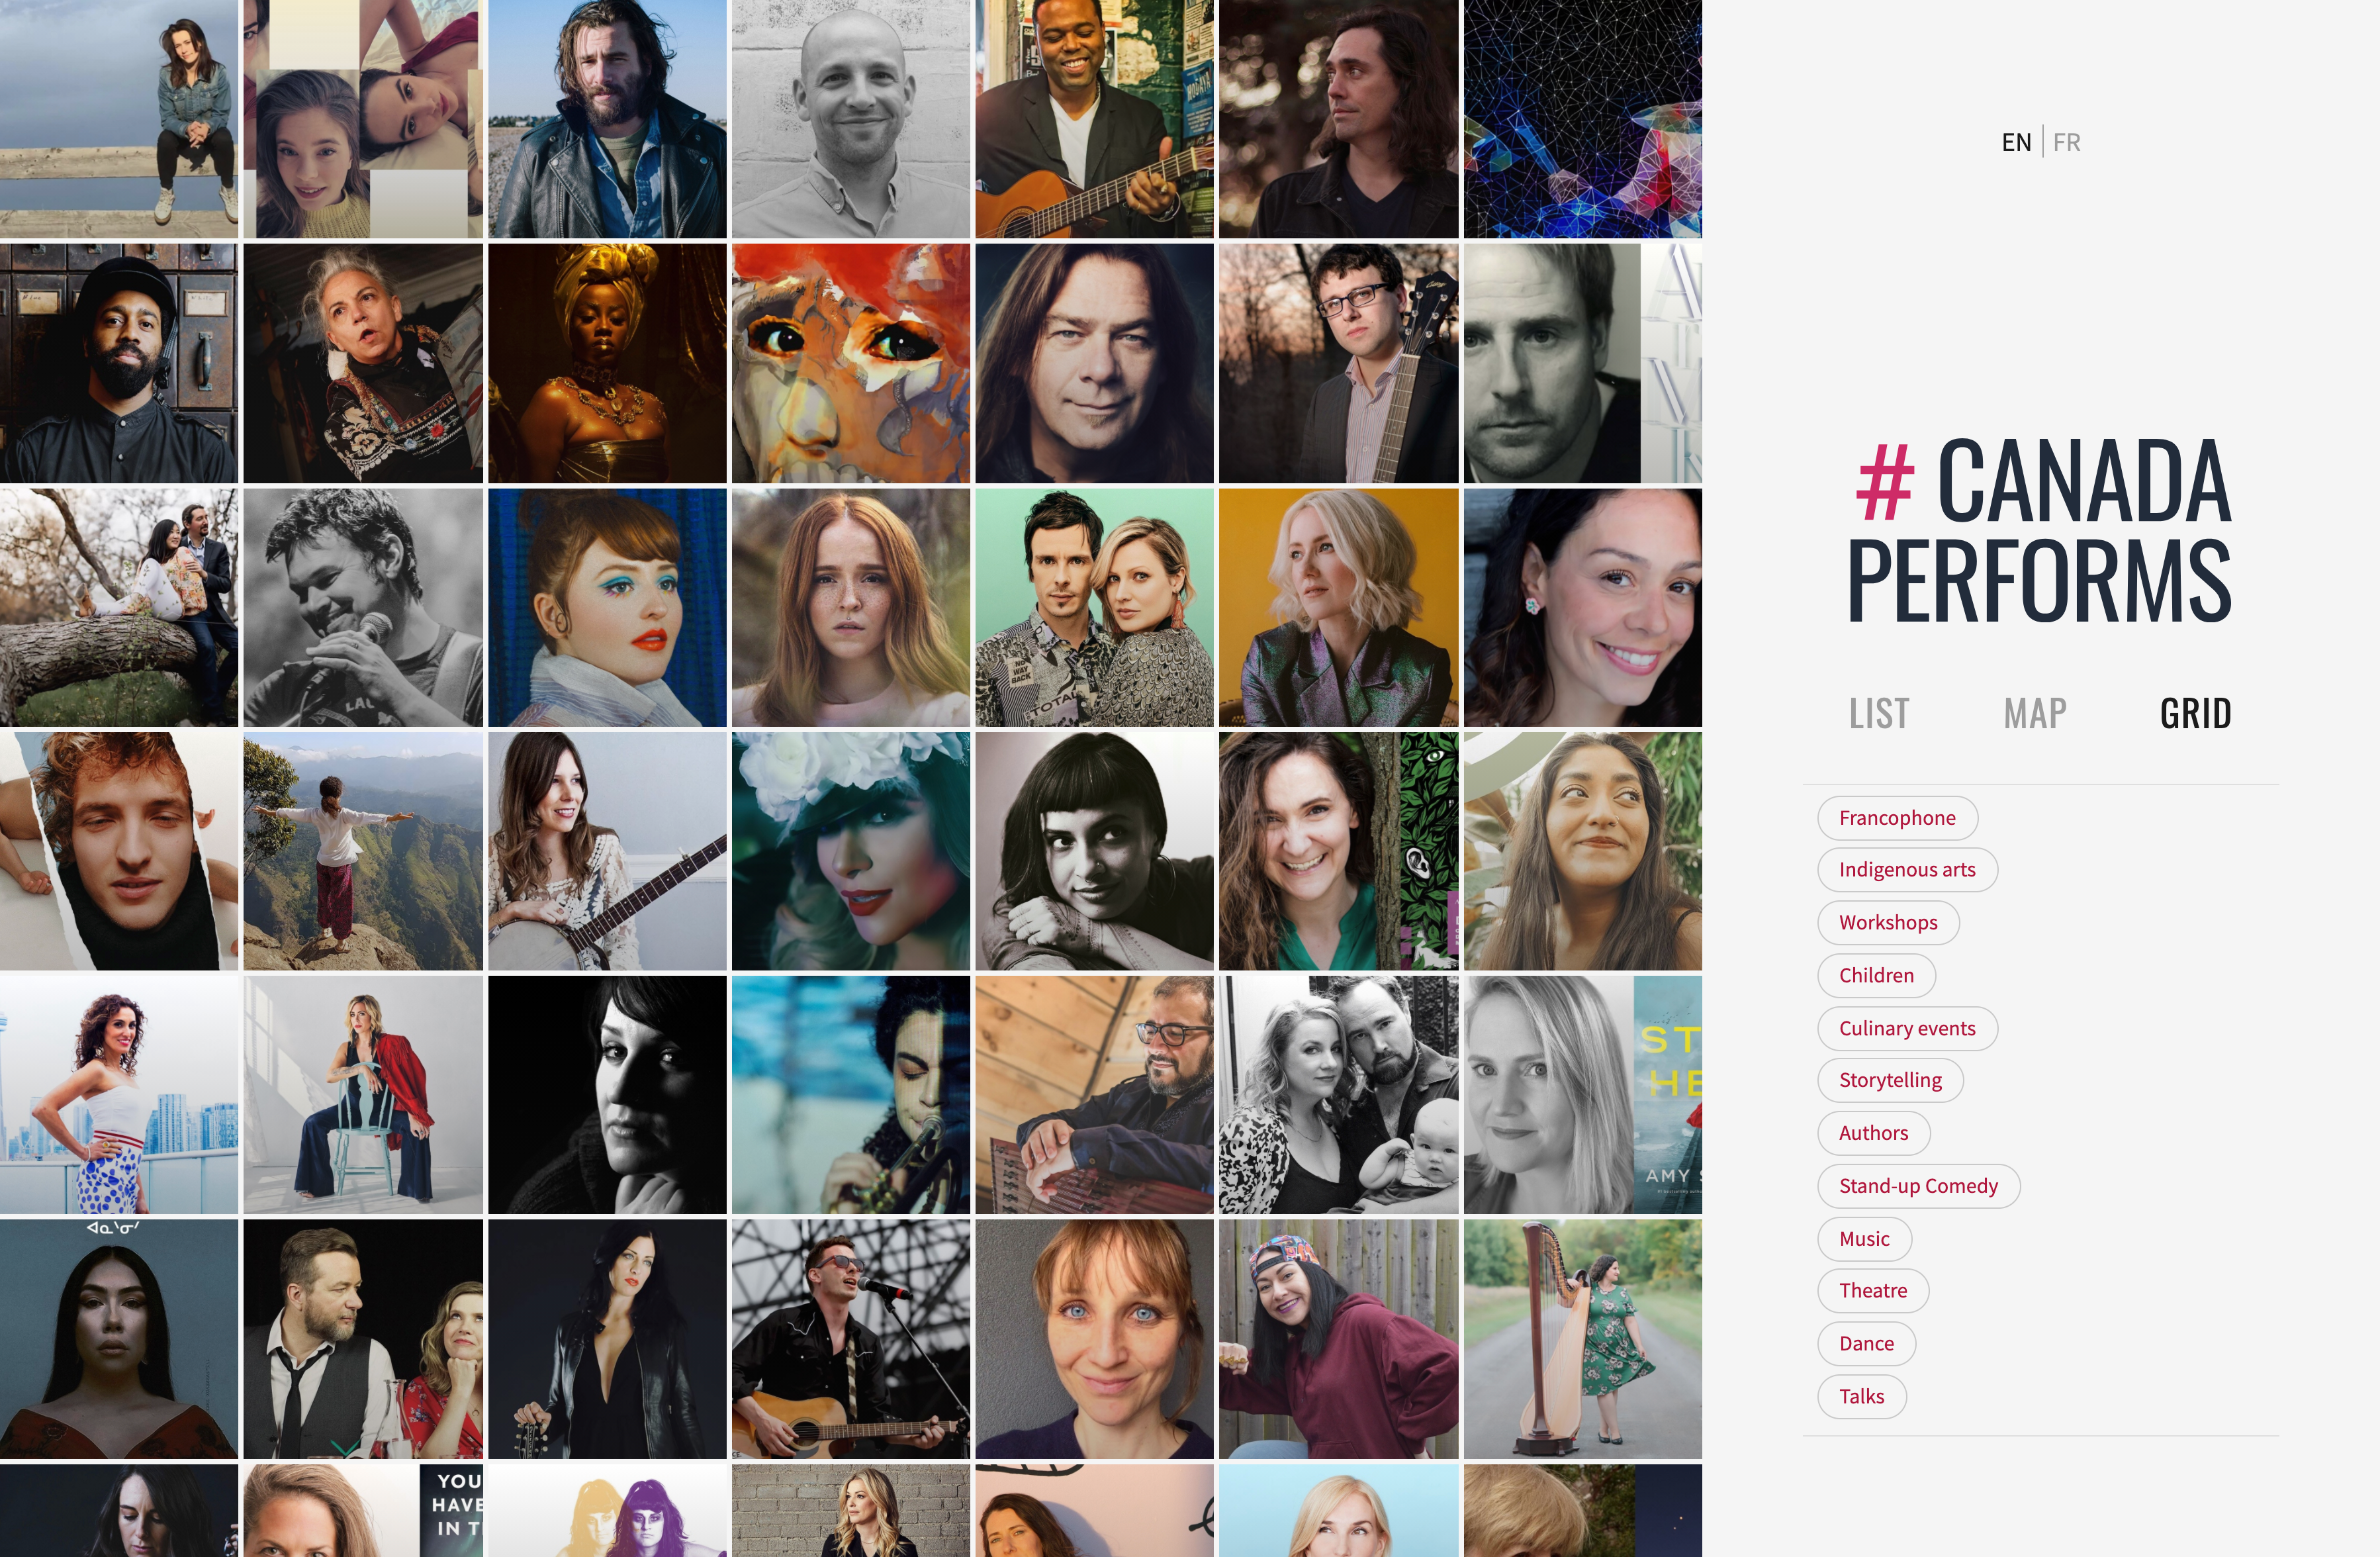Pick the Storytelling filter
The image size is (2380, 1557).
pos(1890,1081)
